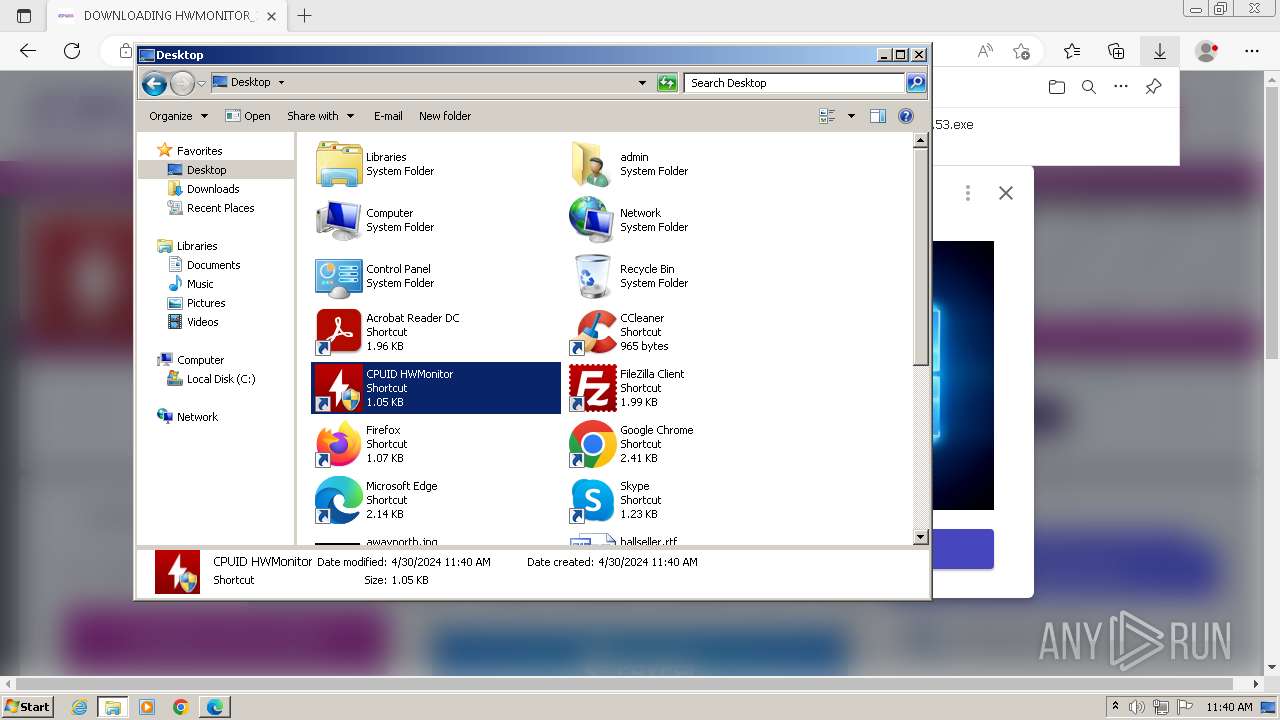The width and height of the screenshot is (1280, 720).
Task: Close the ad popup with the X
Action: [1006, 193]
